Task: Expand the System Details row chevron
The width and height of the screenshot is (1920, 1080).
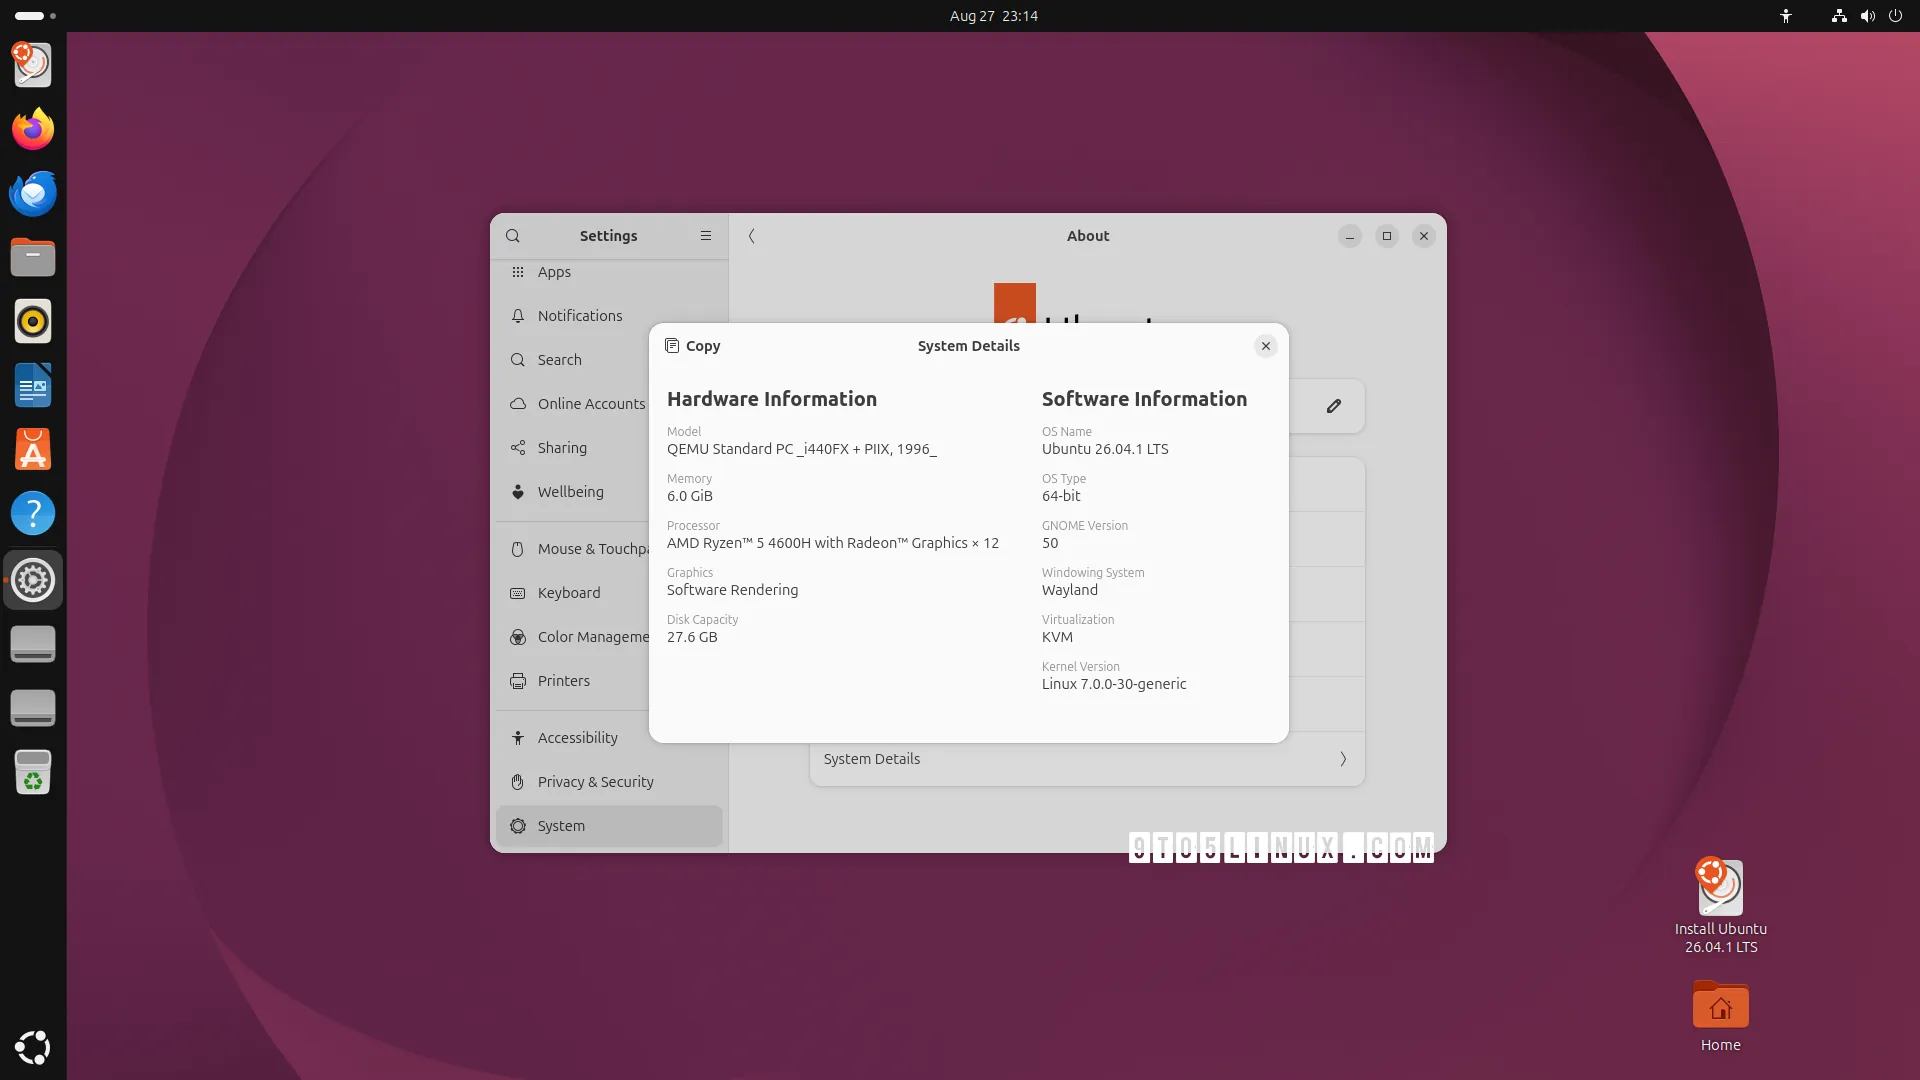Action: [1343, 759]
